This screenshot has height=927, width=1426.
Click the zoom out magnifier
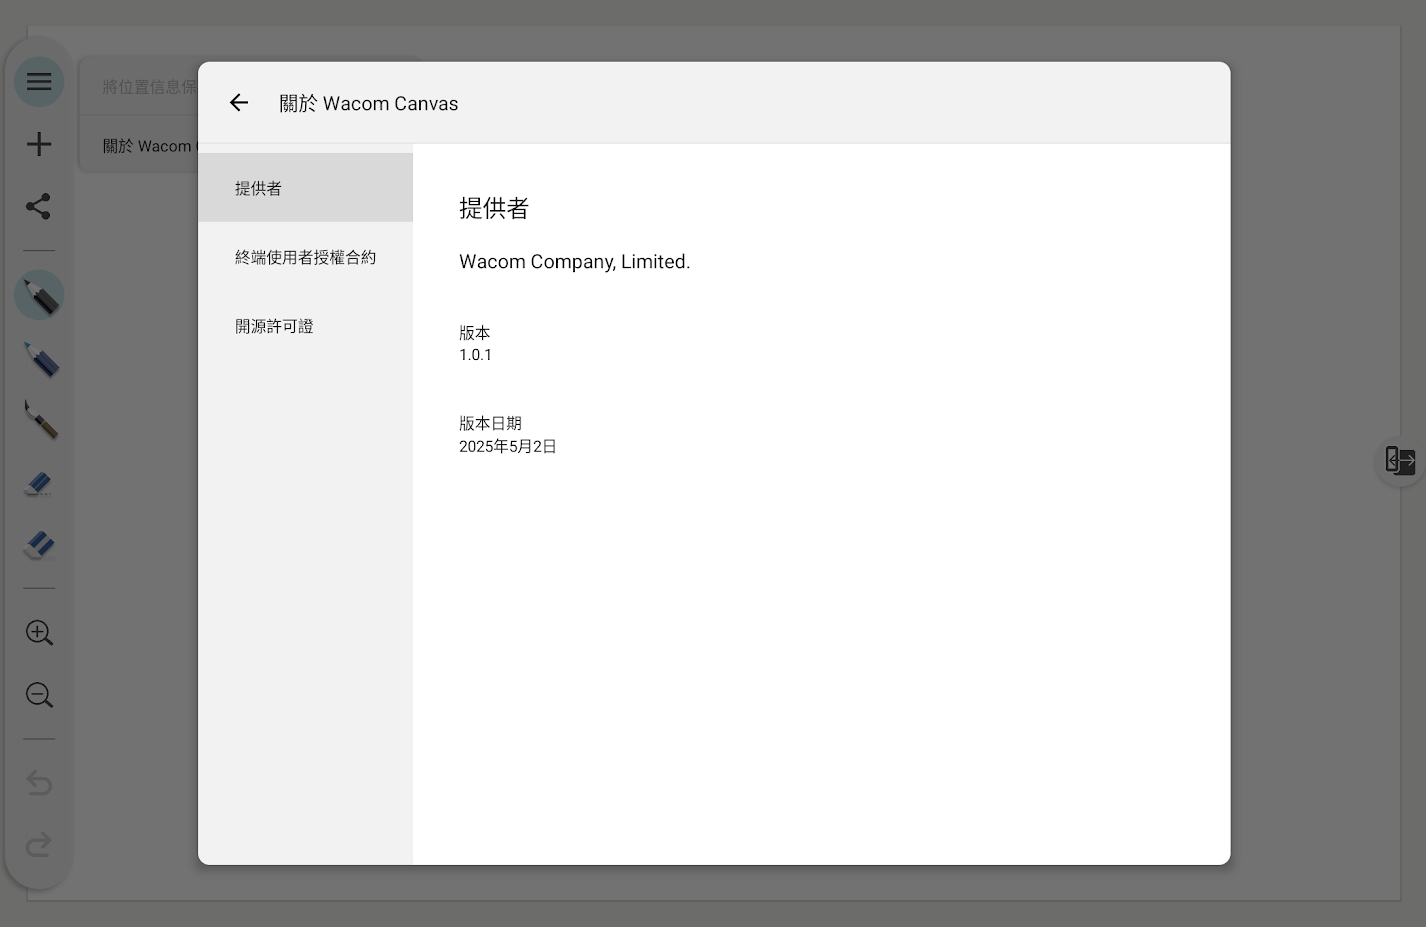click(x=39, y=695)
